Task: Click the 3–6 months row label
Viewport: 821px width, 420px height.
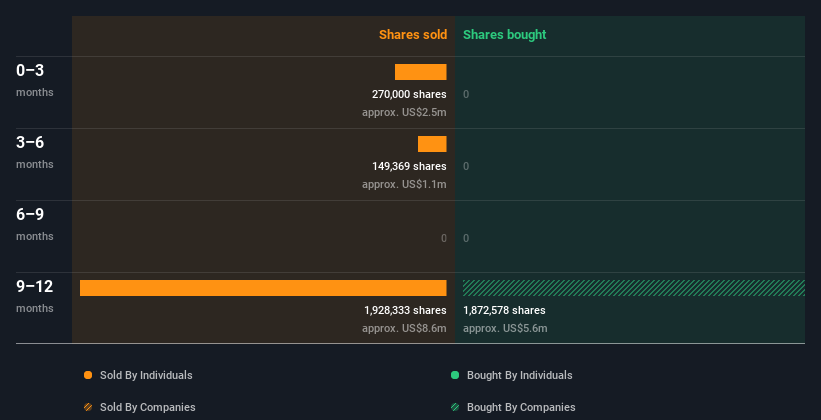Action: click(35, 152)
